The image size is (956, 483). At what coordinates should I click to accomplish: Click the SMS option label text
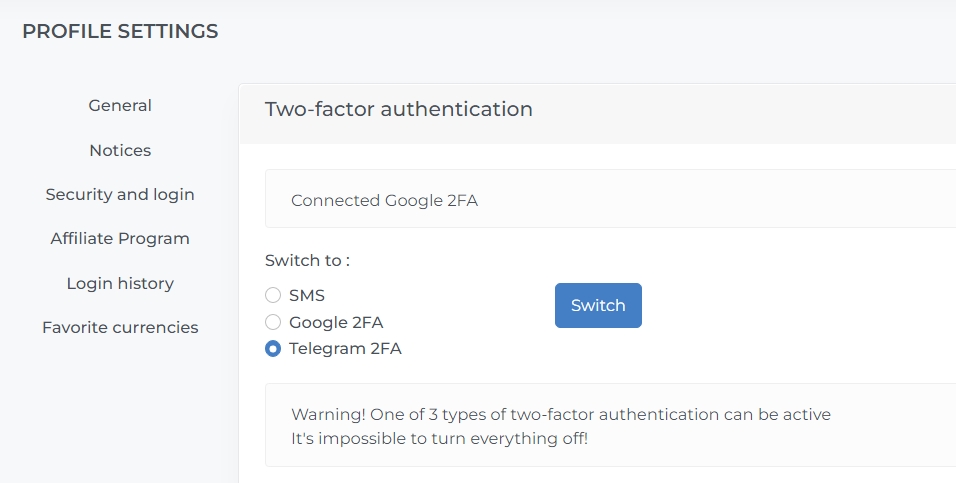coord(307,296)
